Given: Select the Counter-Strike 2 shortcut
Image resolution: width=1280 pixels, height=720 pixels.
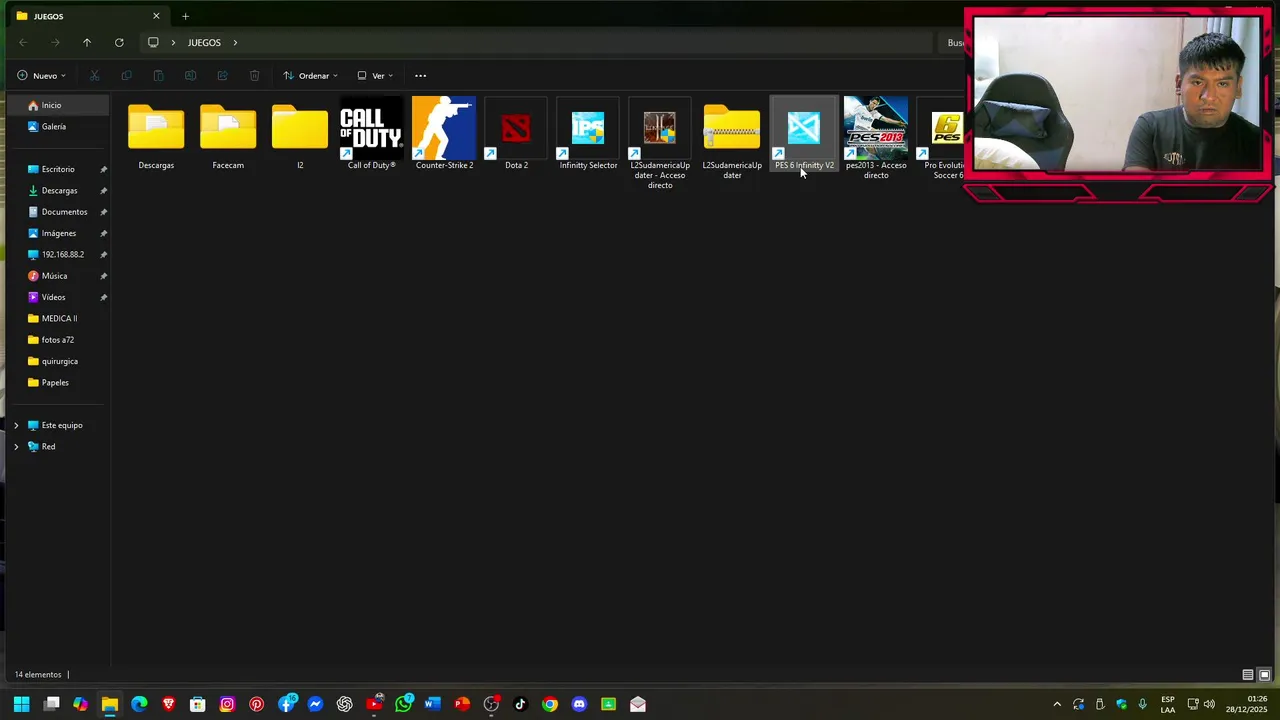Looking at the screenshot, I should (444, 134).
